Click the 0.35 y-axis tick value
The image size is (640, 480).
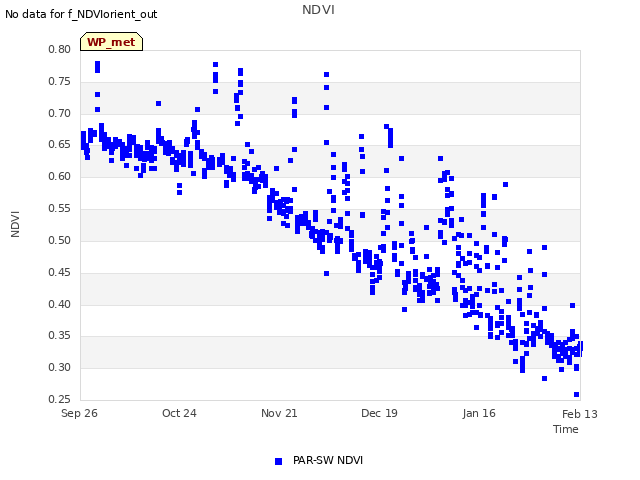[x=60, y=336]
